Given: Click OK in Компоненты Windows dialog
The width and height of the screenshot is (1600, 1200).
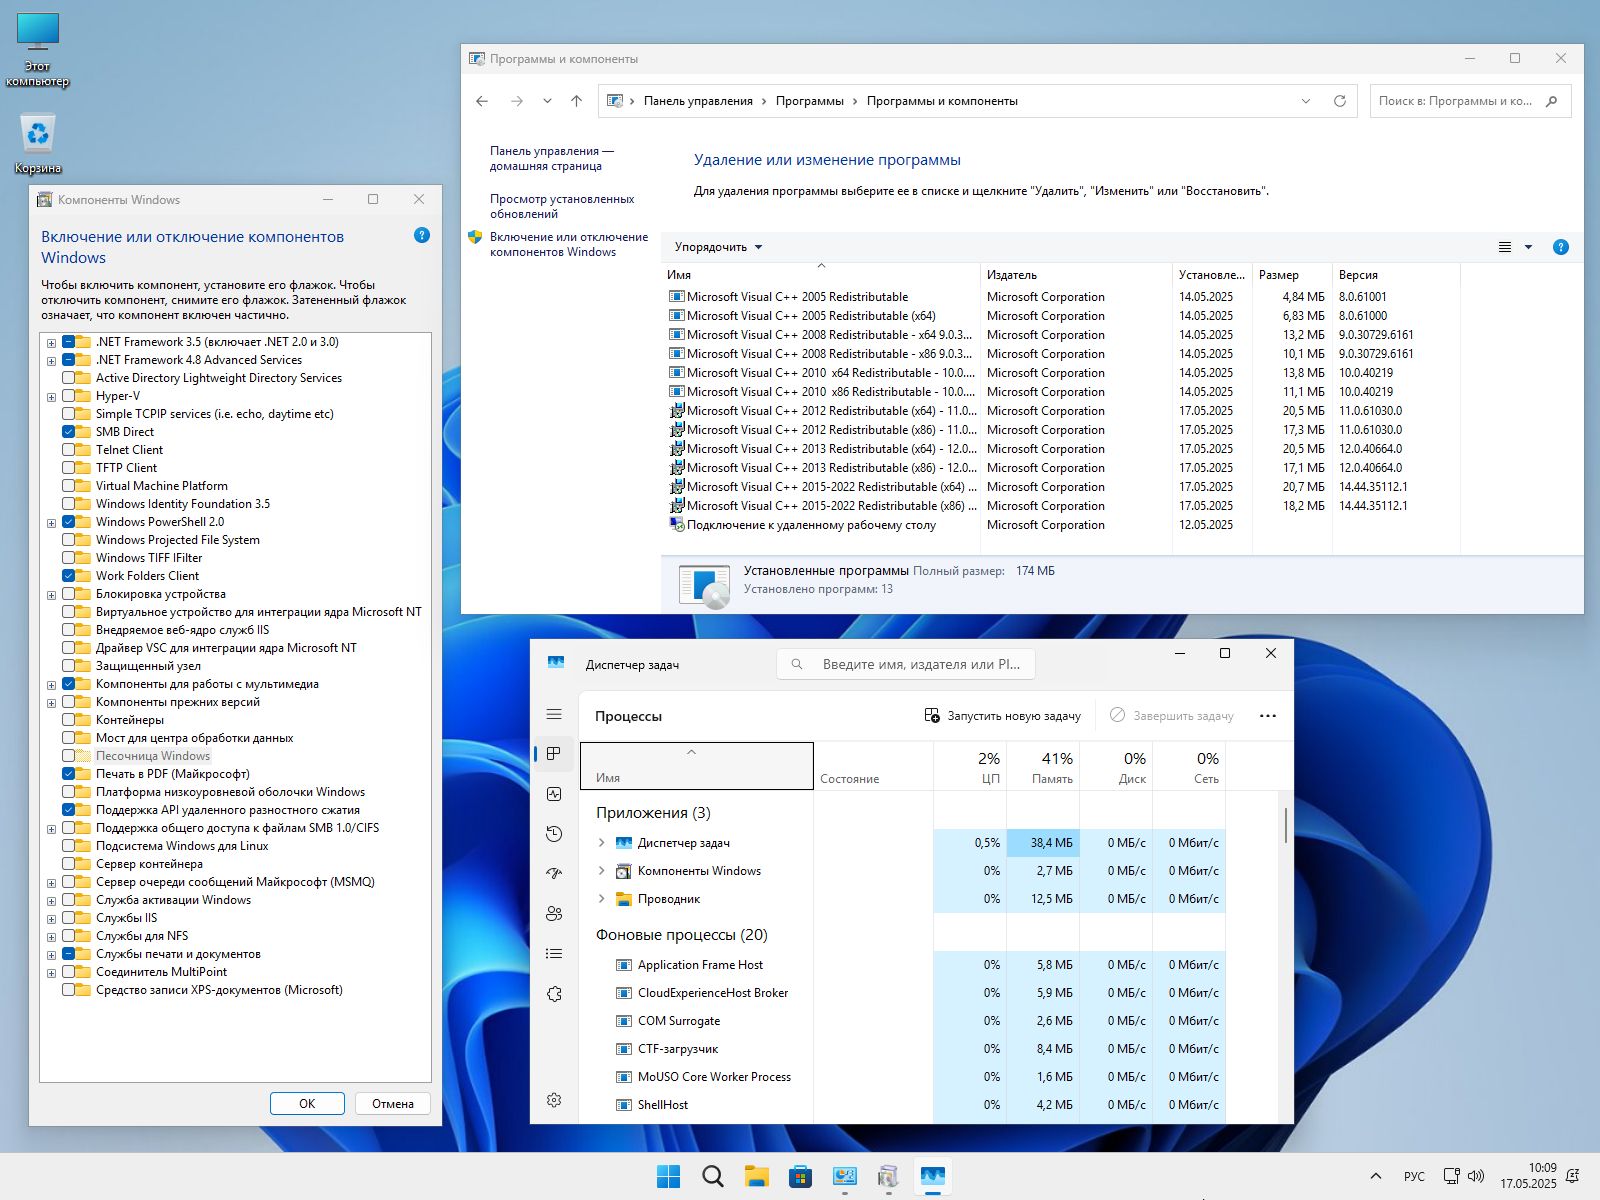Looking at the screenshot, I should (x=307, y=1104).
